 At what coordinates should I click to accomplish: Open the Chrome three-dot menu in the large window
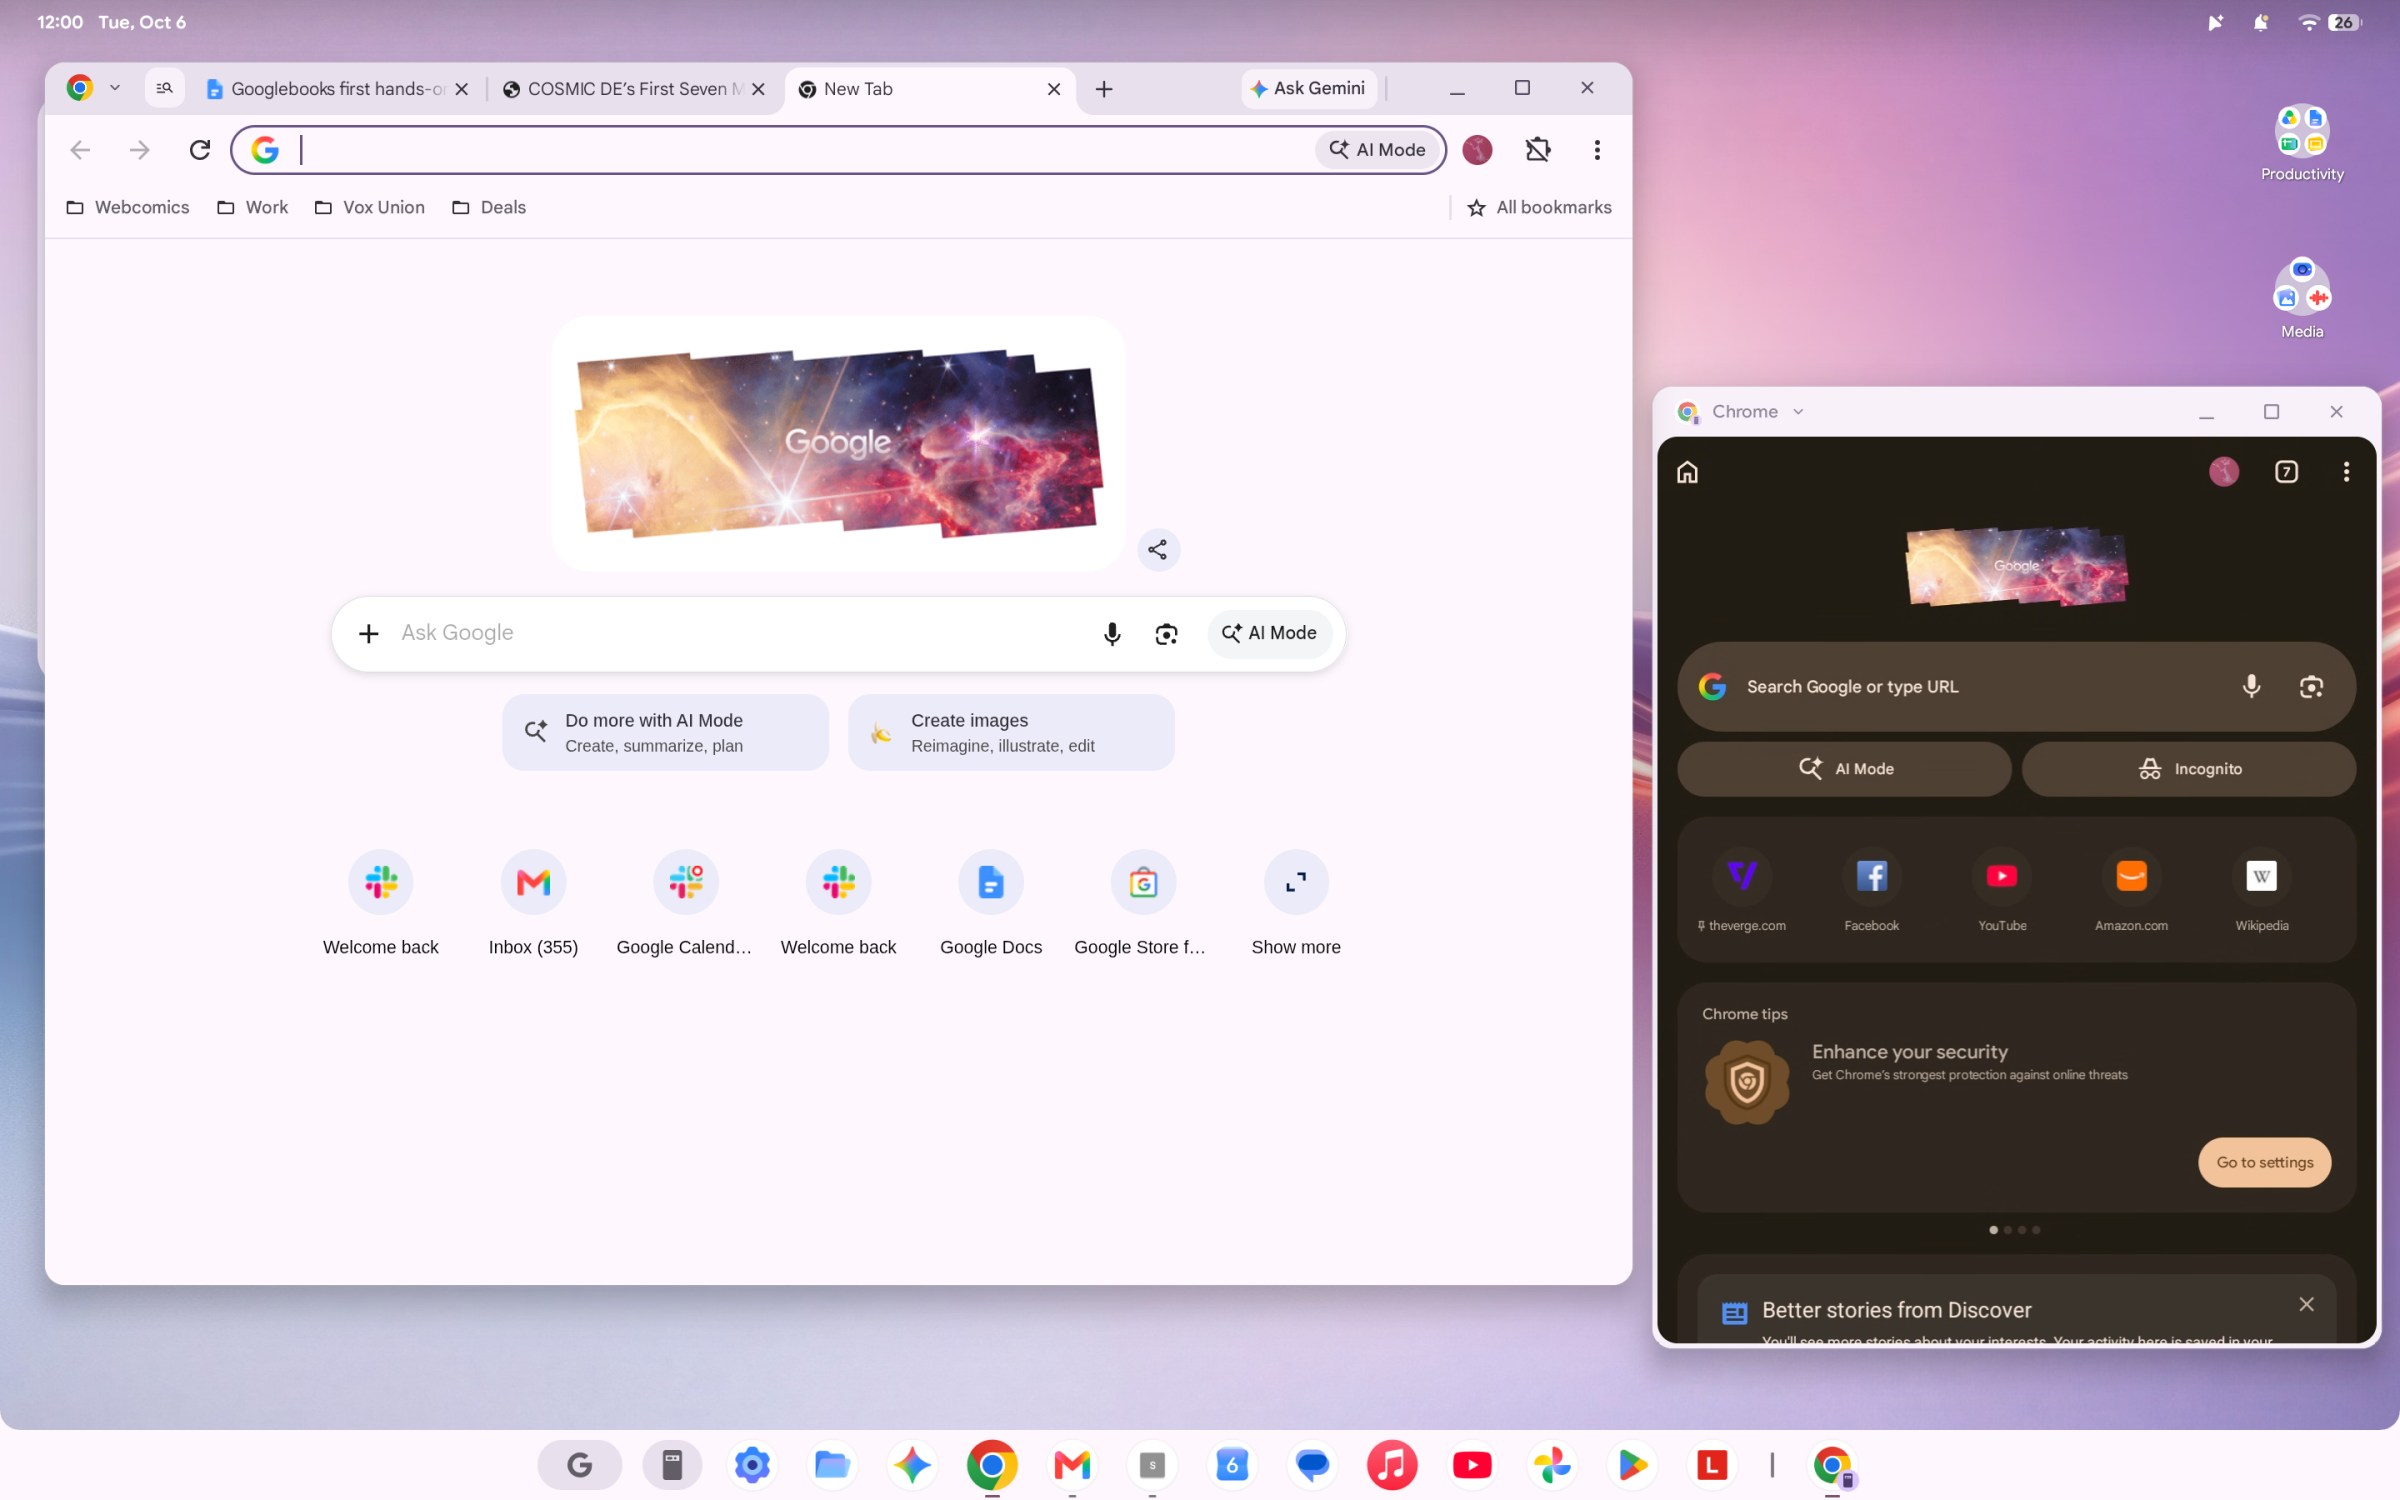[1597, 150]
